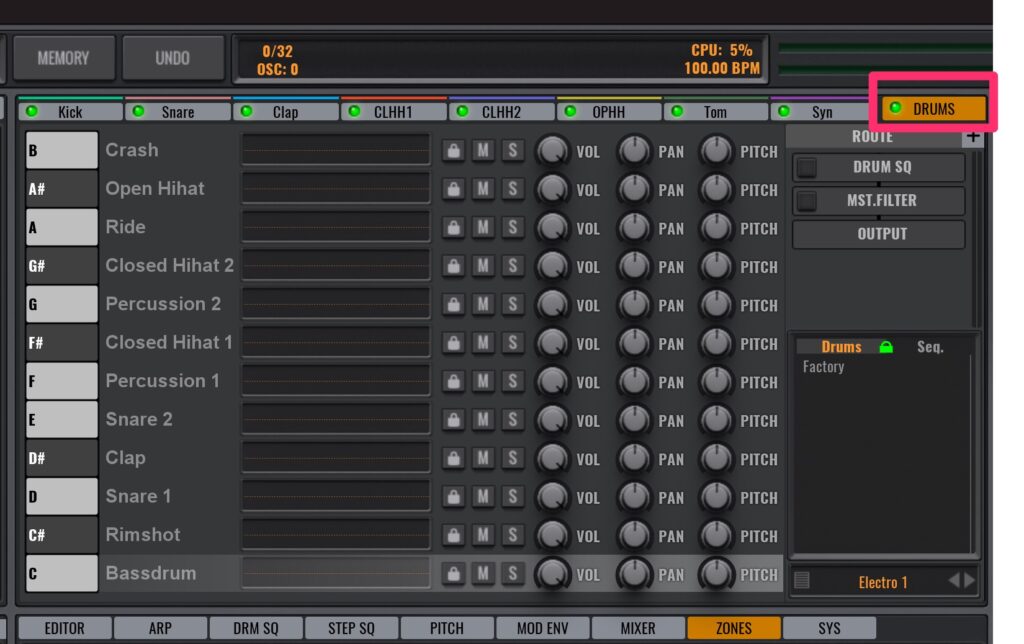Mute the Bassdrum zone
The height and width of the screenshot is (644, 1024).
click(483, 573)
